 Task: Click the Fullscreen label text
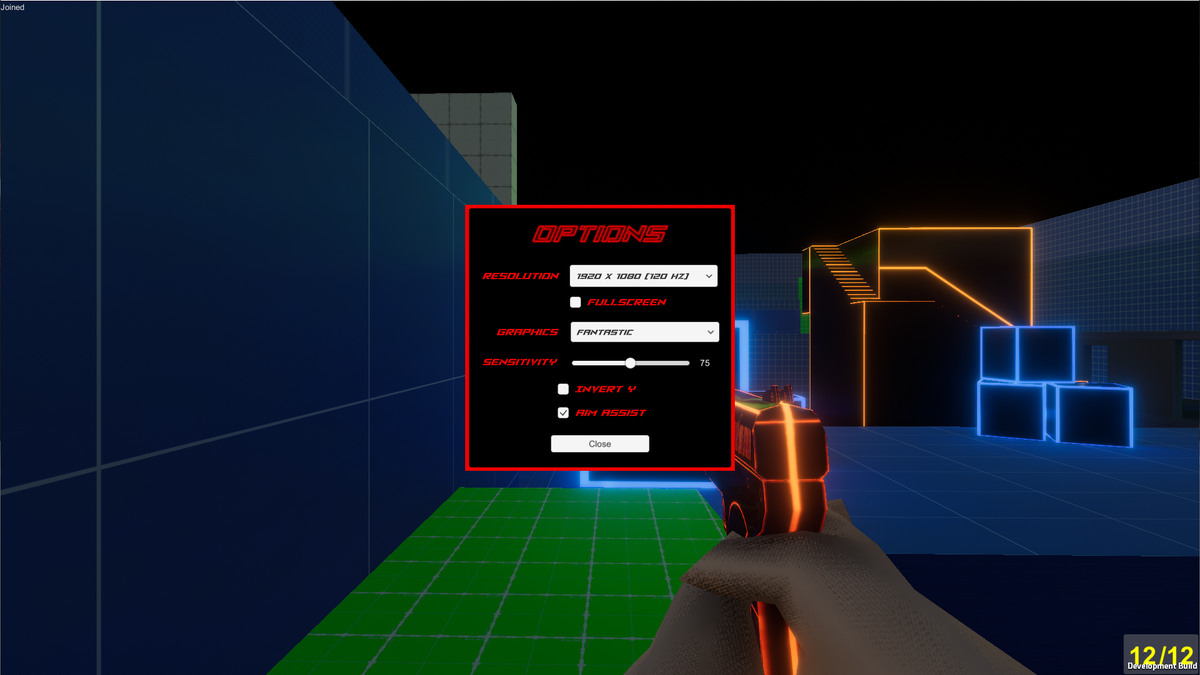[x=627, y=302]
